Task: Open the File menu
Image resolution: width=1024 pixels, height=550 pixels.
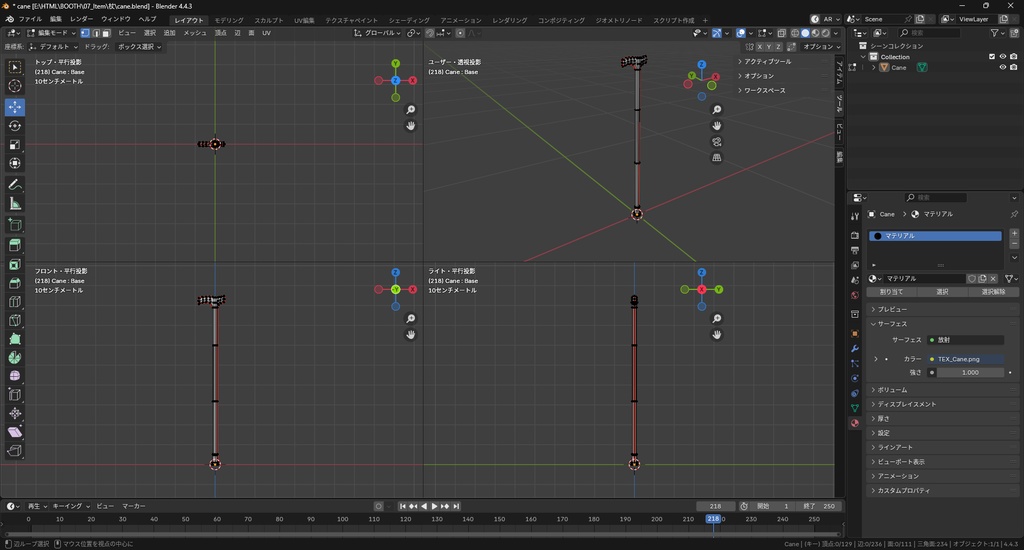Action: (30, 19)
